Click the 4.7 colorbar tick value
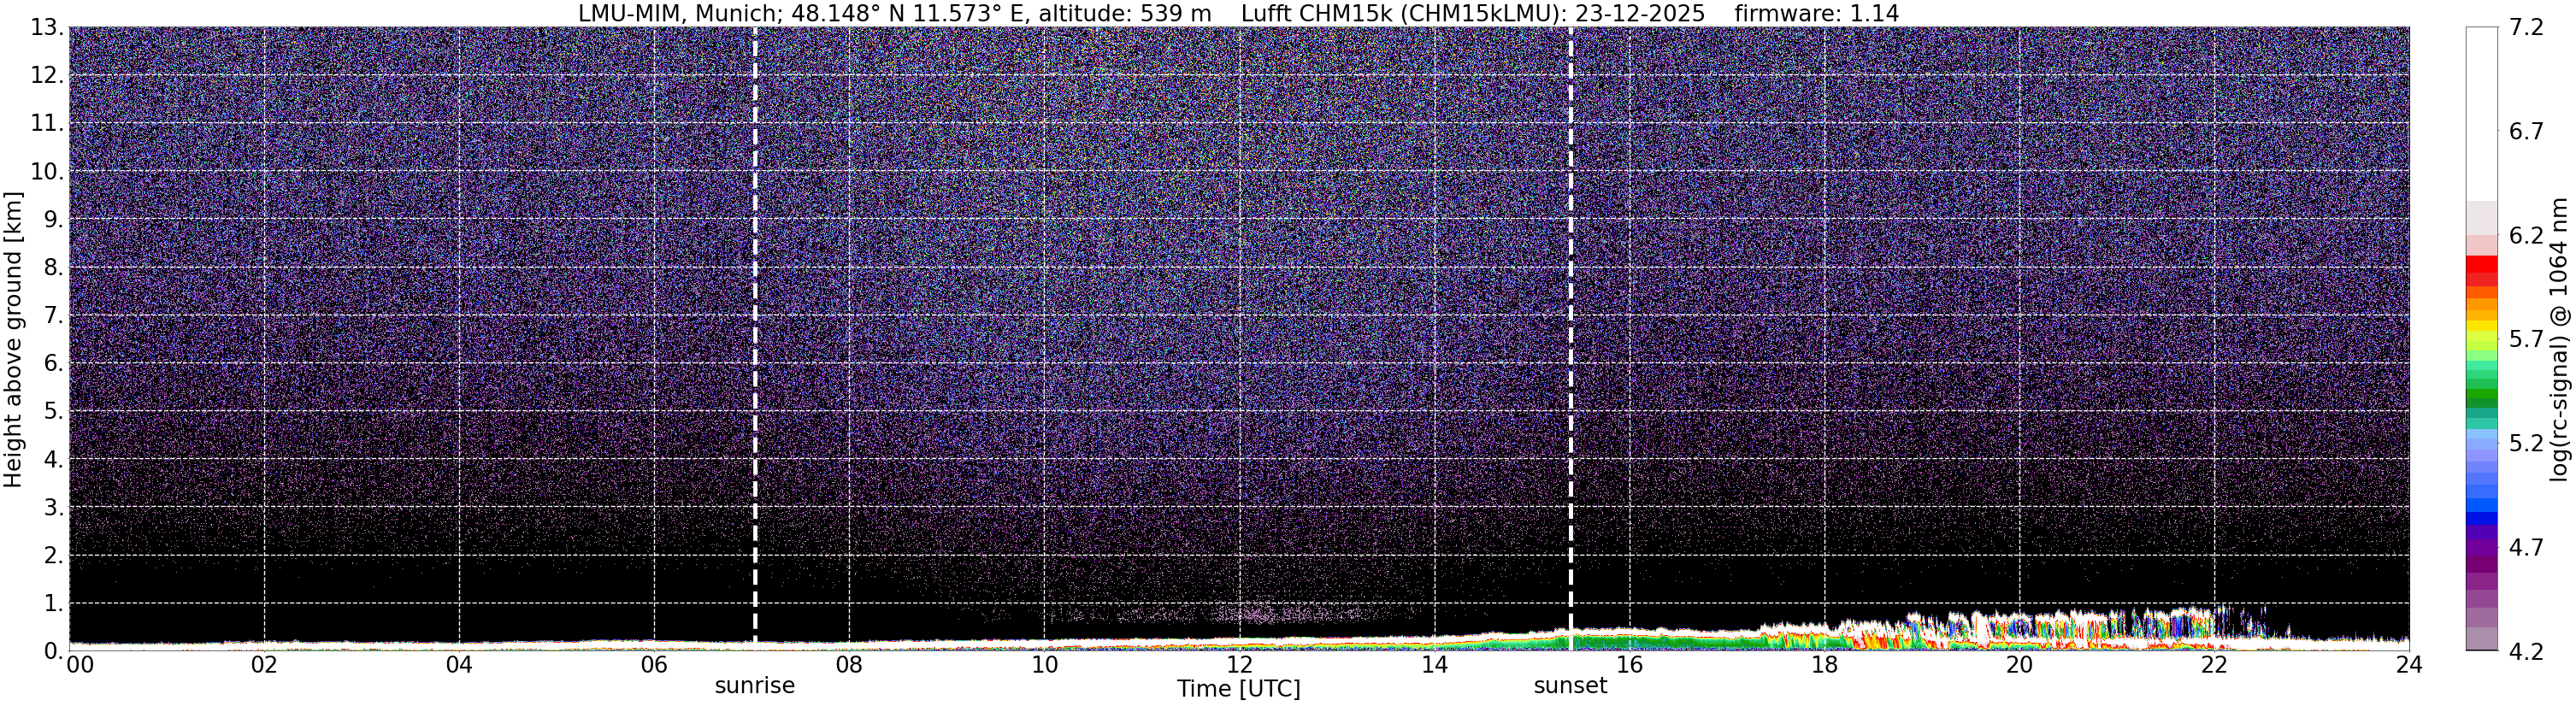 click(2525, 548)
